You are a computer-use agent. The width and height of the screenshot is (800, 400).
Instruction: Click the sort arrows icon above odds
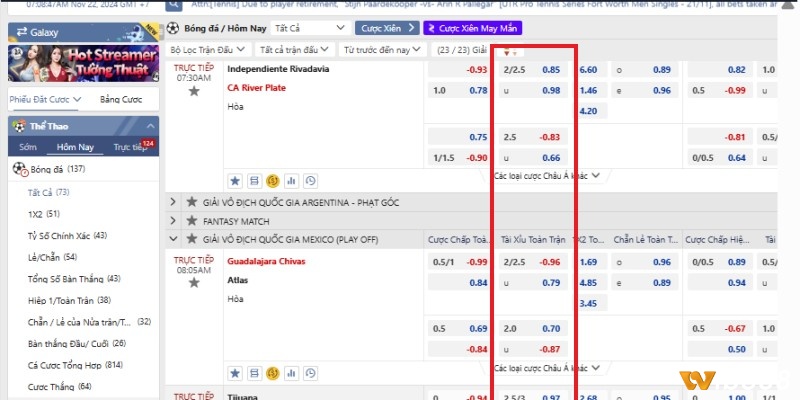point(510,53)
